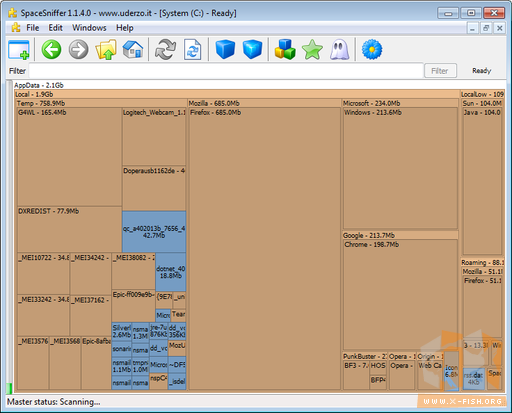512x413 pixels.
Task: Select the G4WL - 165.4Mb block
Action: [69, 157]
